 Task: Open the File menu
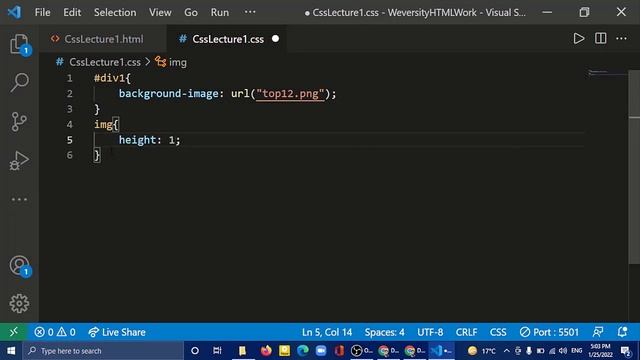[42, 12]
